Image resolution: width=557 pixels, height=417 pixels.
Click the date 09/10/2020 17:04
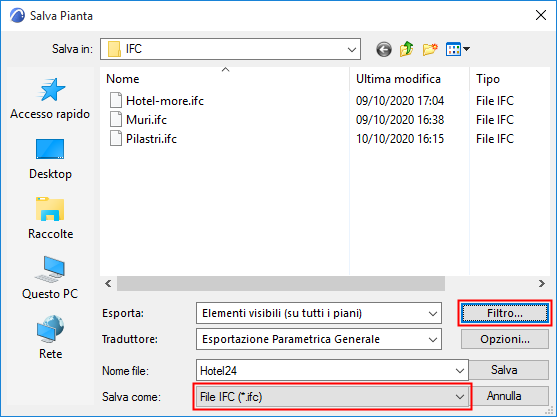point(400,101)
